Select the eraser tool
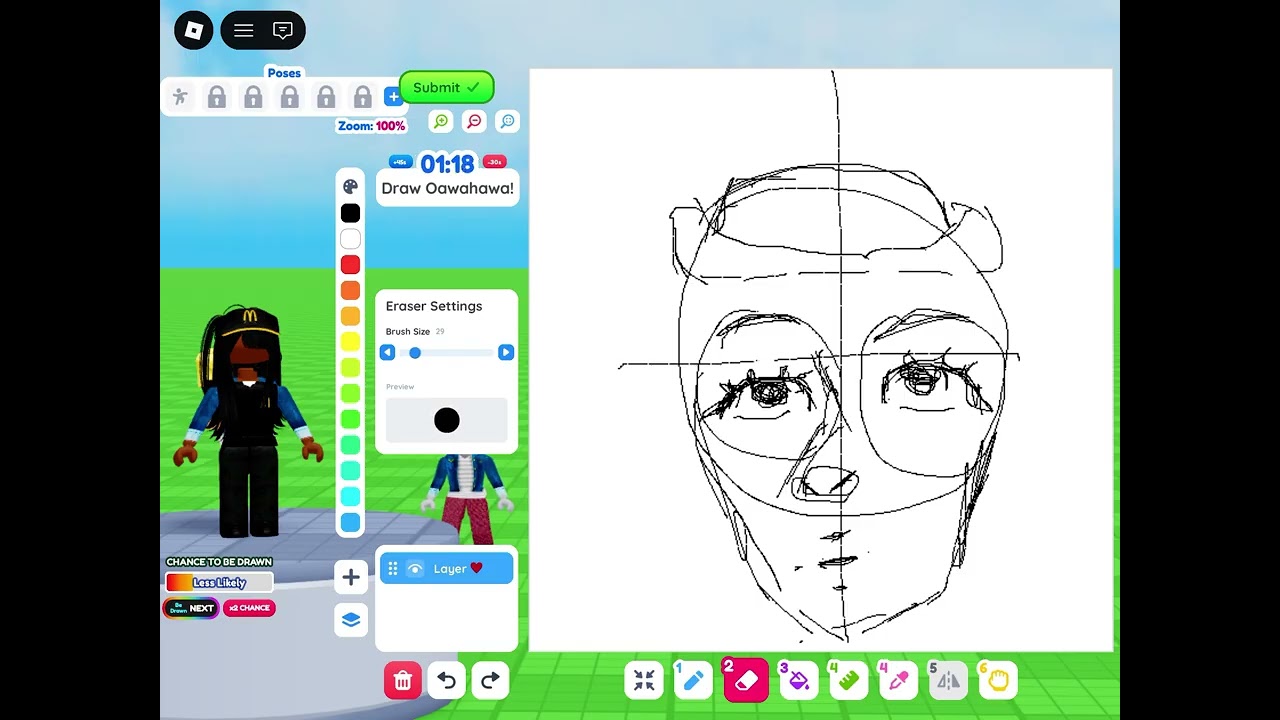The width and height of the screenshot is (1280, 720). [x=746, y=681]
